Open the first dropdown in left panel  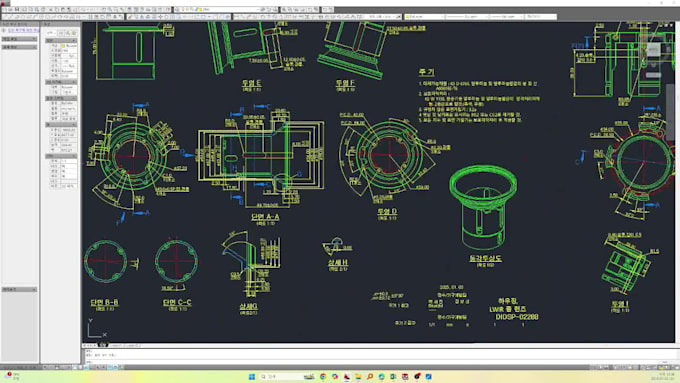[x=20, y=39]
